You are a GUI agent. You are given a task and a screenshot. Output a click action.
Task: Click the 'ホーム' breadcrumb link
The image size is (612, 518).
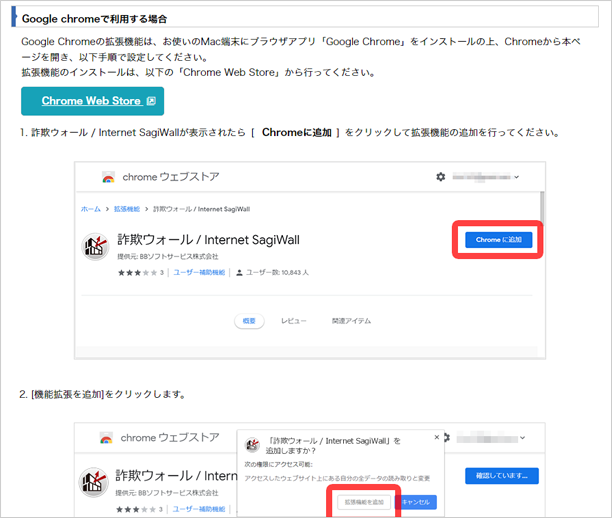[x=90, y=209]
